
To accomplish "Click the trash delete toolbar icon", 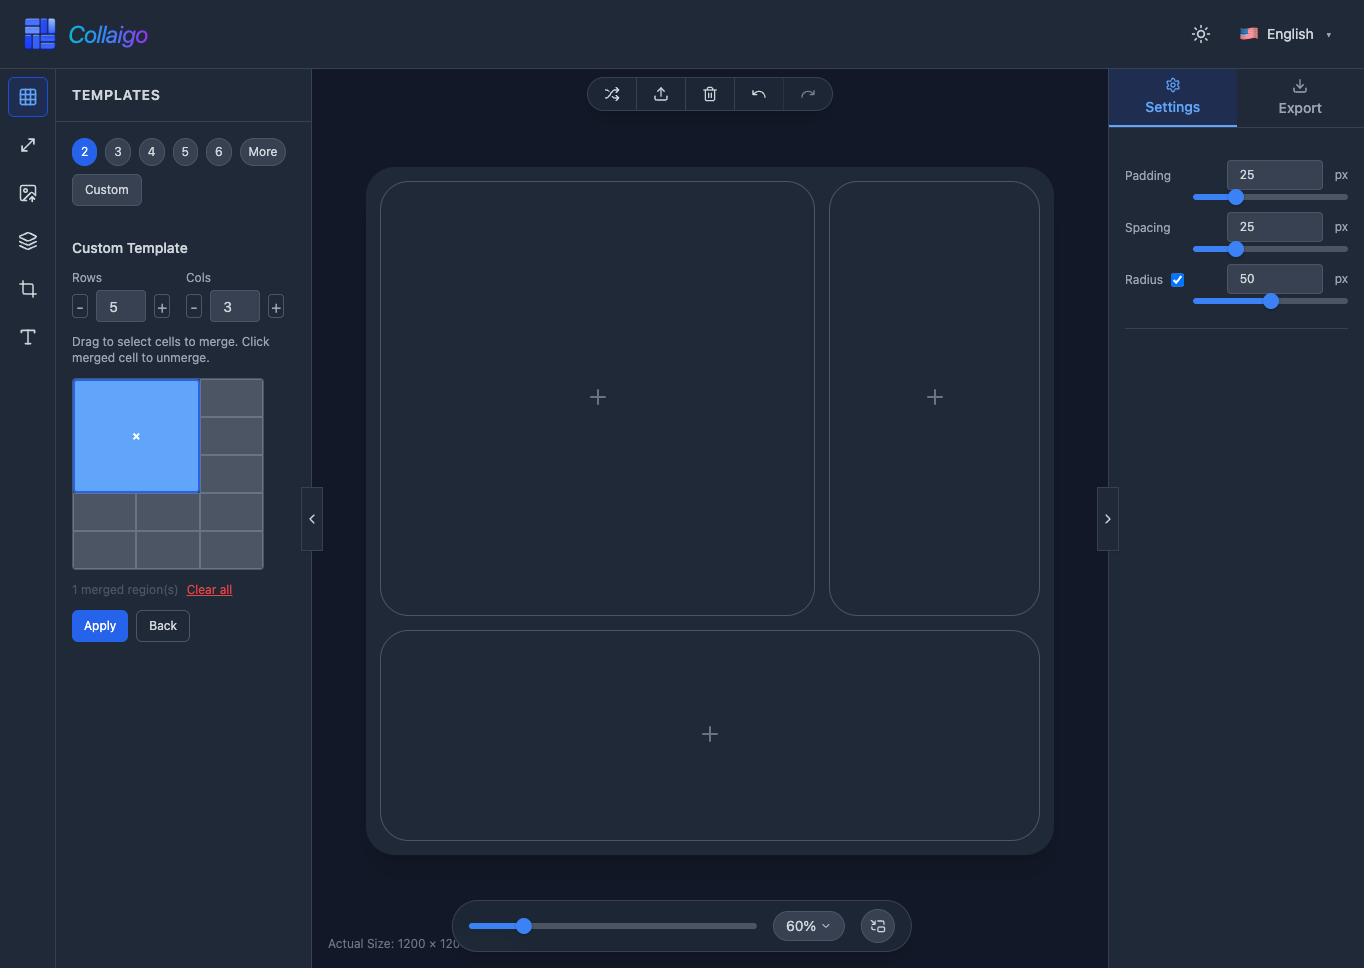I will pos(710,94).
